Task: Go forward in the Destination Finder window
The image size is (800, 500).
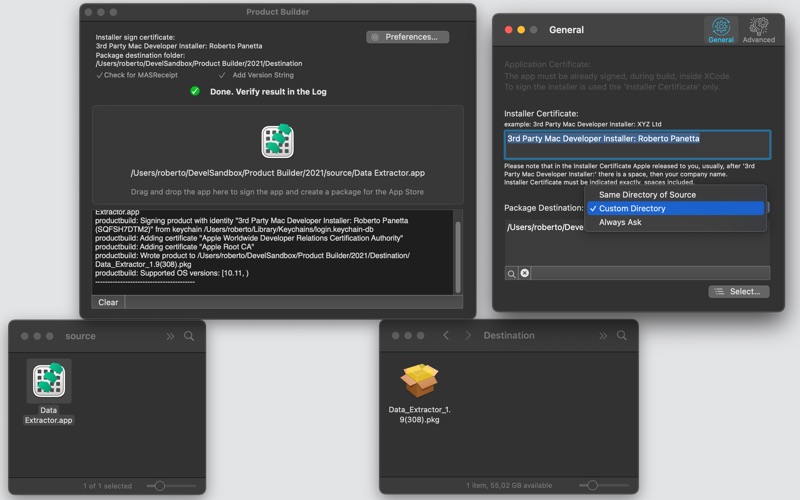Action: tap(468, 335)
